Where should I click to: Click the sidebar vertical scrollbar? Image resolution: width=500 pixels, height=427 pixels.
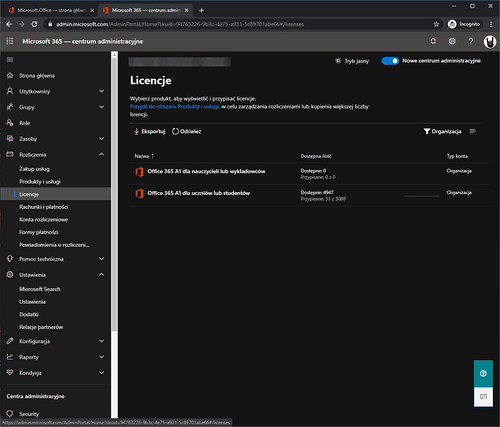click(114, 195)
